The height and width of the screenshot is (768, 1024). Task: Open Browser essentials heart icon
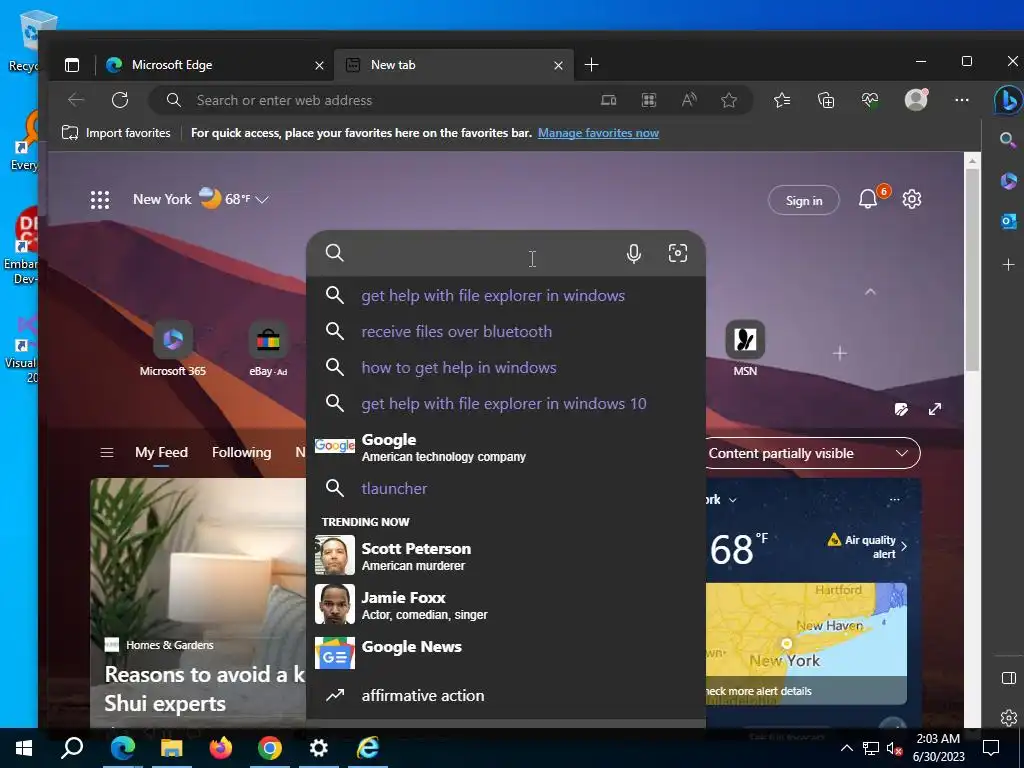(x=870, y=100)
